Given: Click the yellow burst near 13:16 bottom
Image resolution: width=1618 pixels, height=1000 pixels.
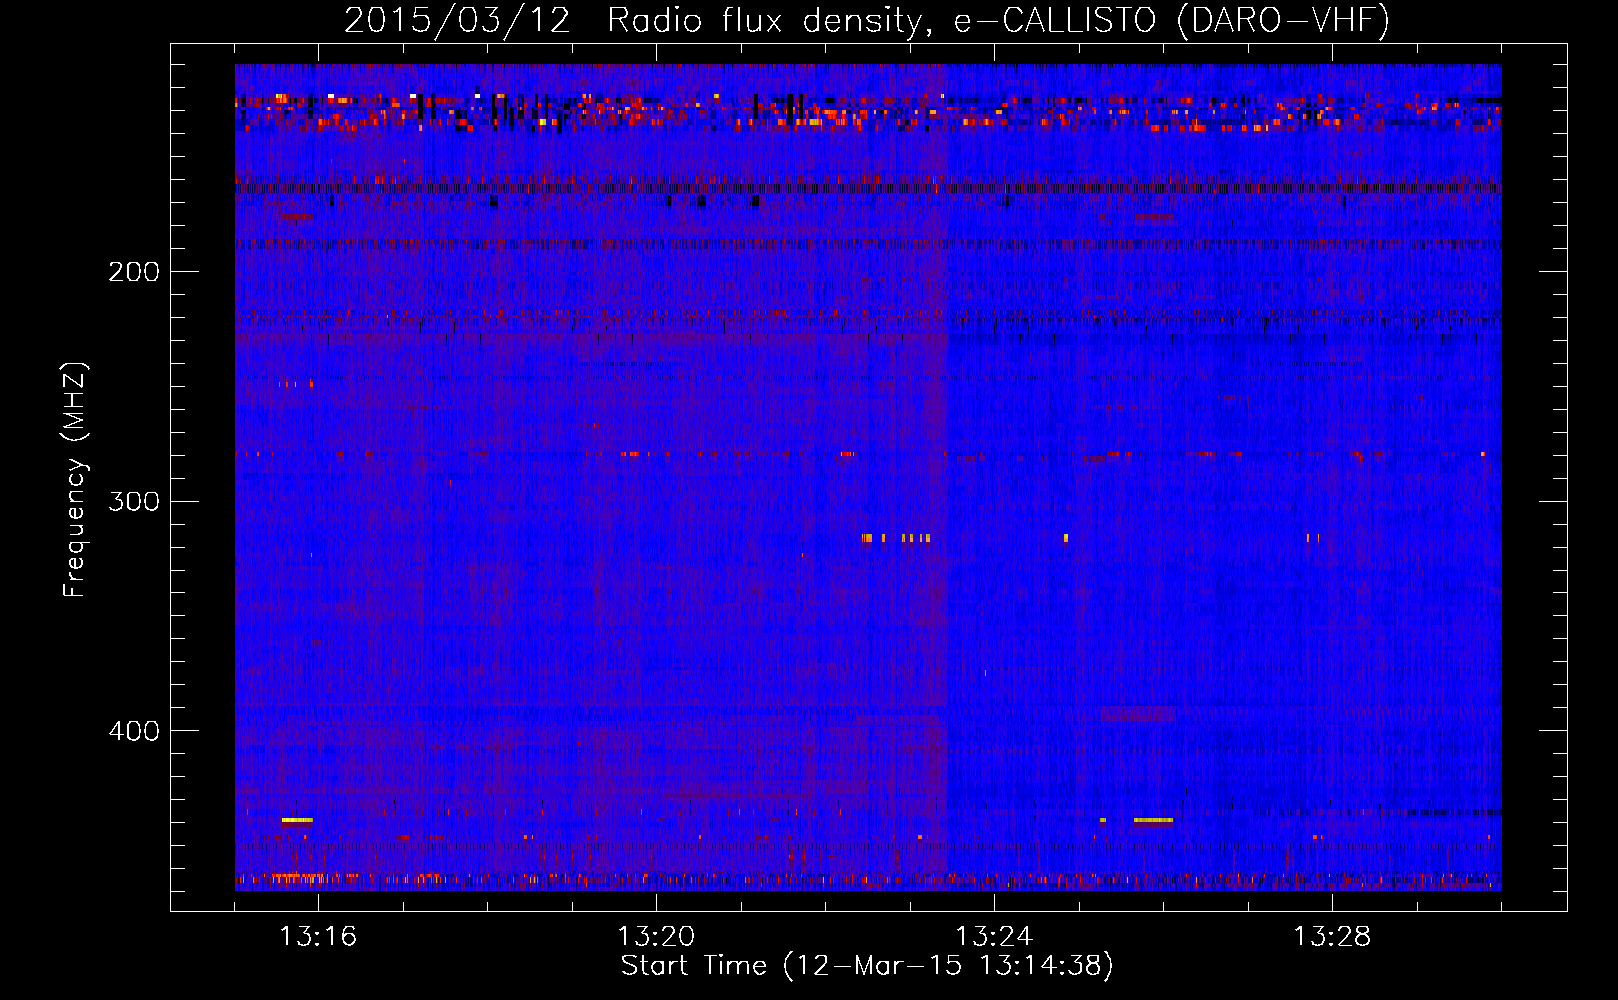Looking at the screenshot, I should [297, 820].
